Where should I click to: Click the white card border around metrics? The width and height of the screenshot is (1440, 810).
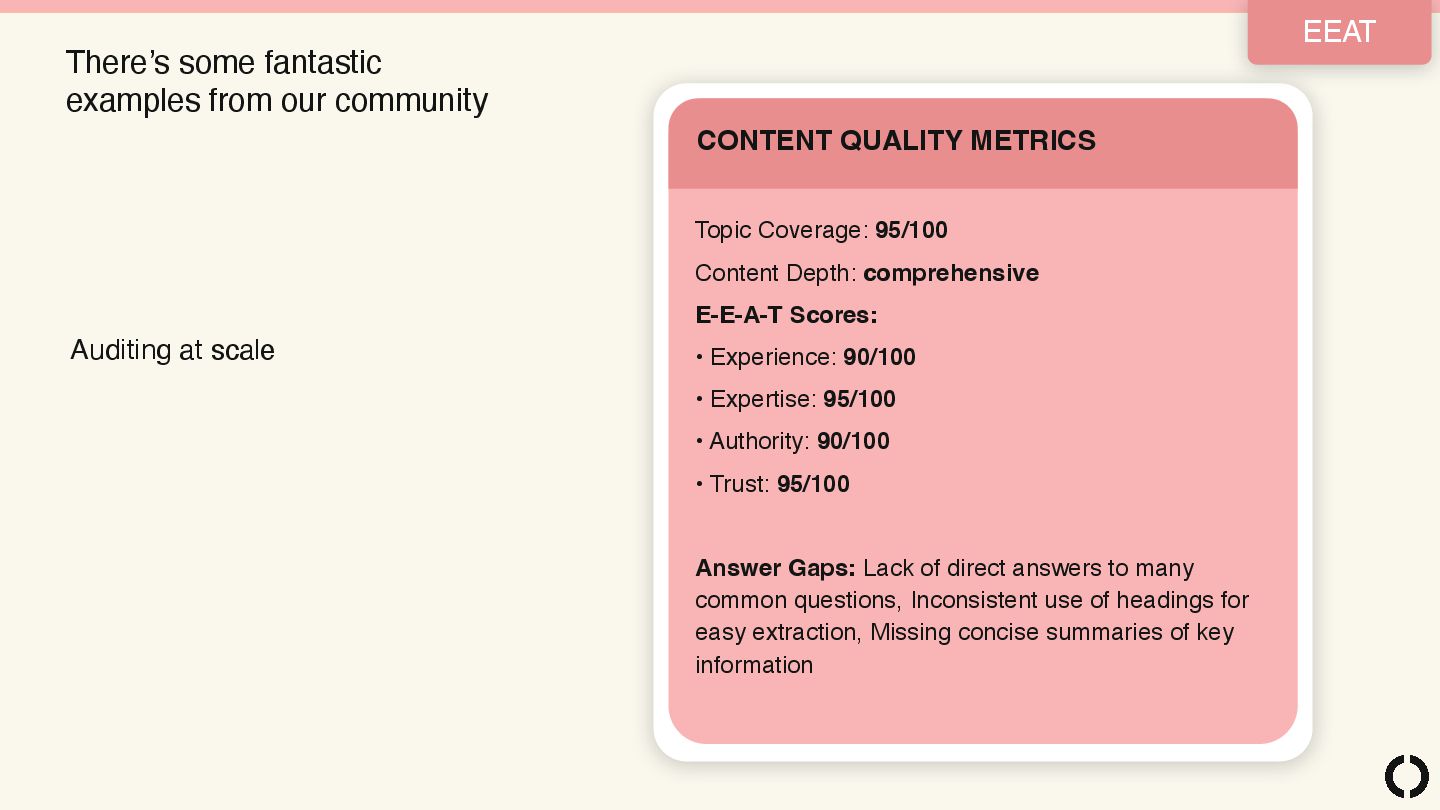pos(983,90)
